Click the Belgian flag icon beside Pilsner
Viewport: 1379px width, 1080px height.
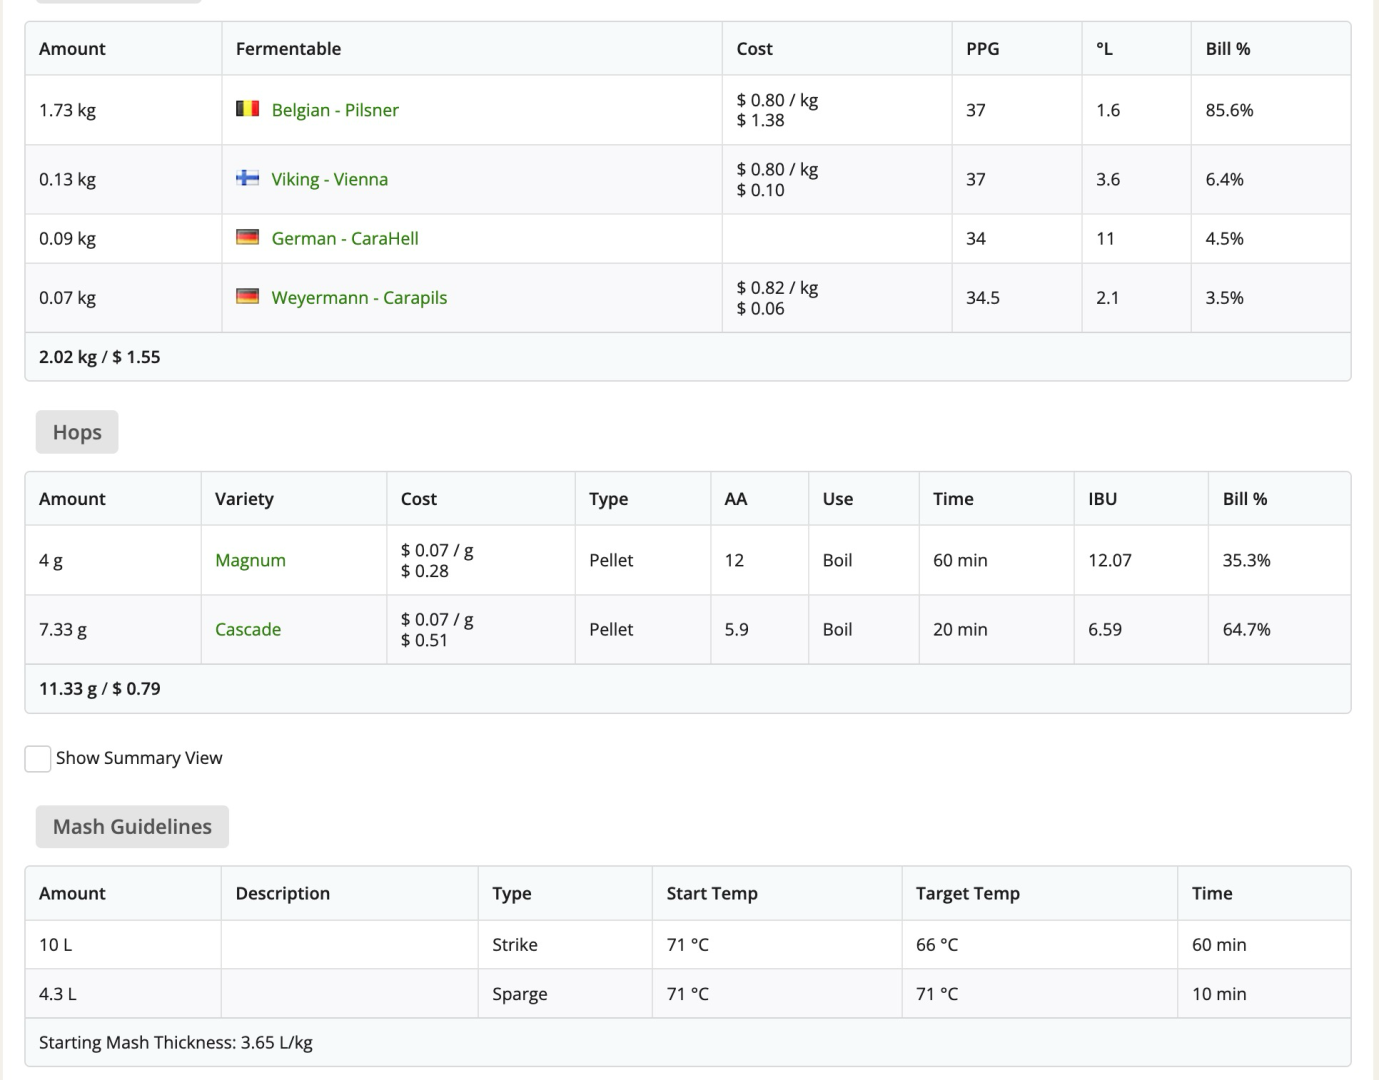coord(247,109)
